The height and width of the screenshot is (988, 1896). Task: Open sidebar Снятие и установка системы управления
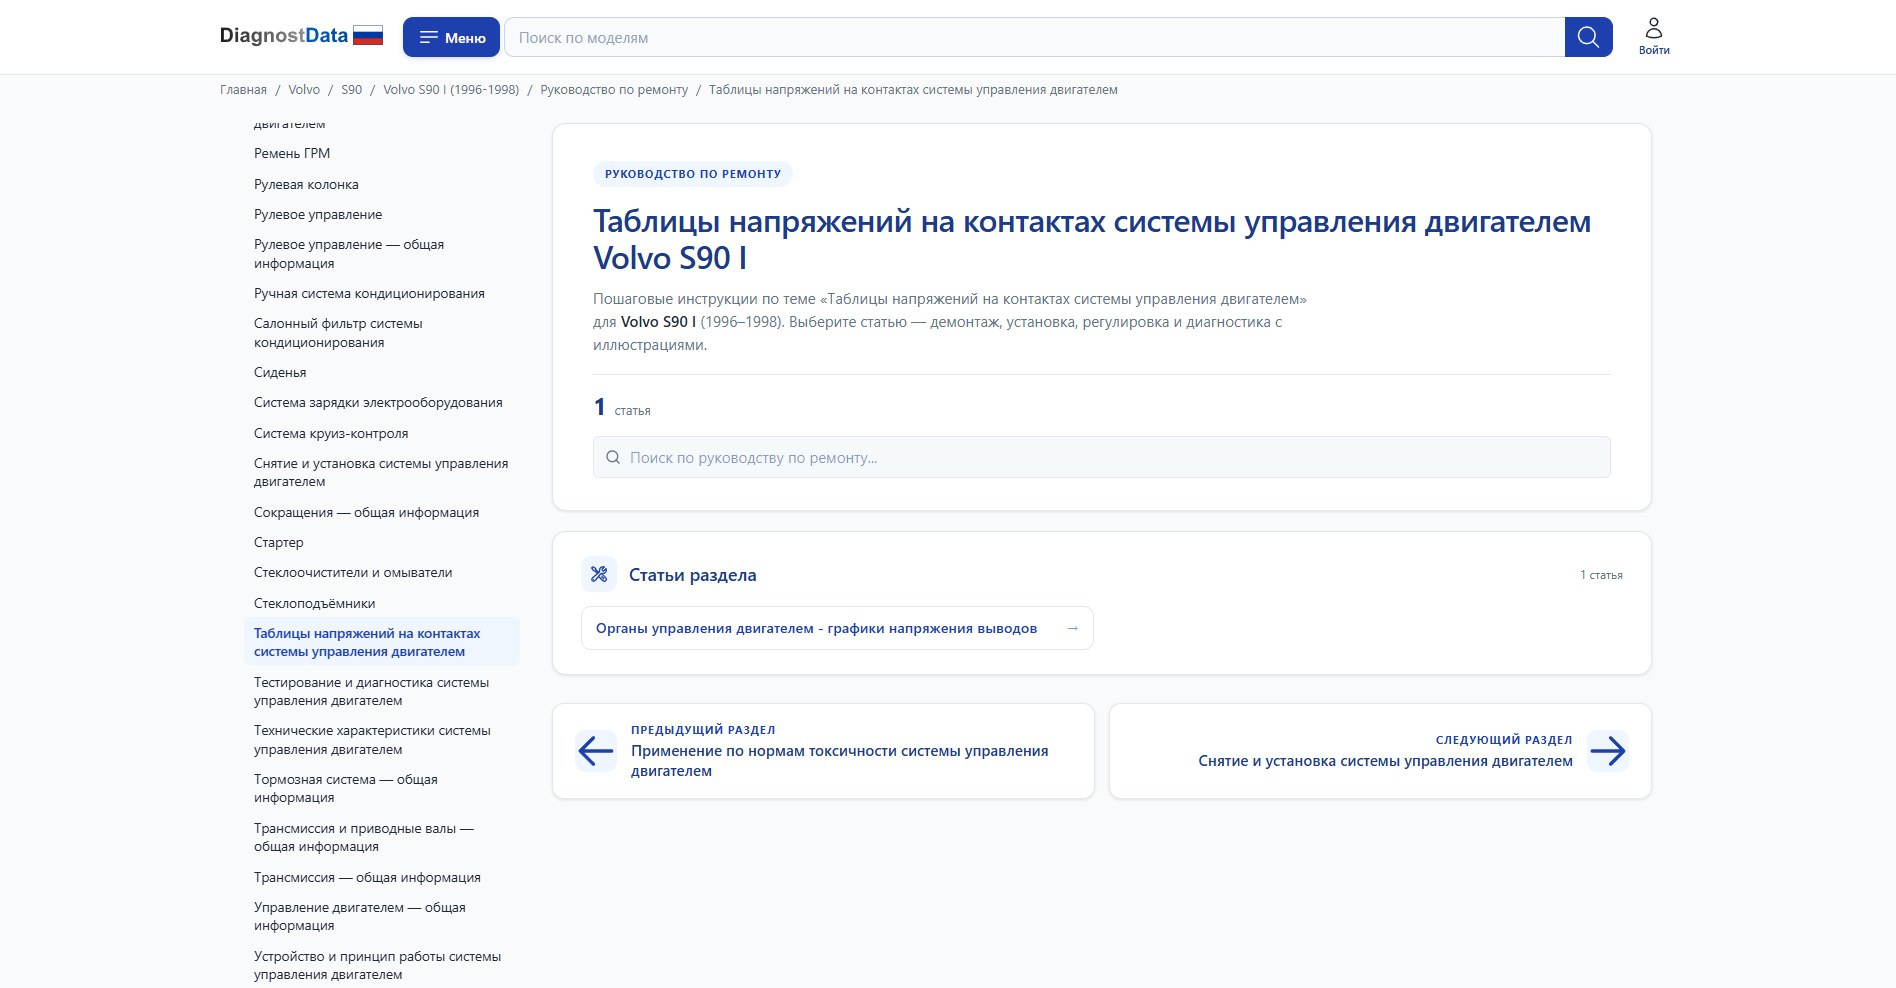coord(381,472)
